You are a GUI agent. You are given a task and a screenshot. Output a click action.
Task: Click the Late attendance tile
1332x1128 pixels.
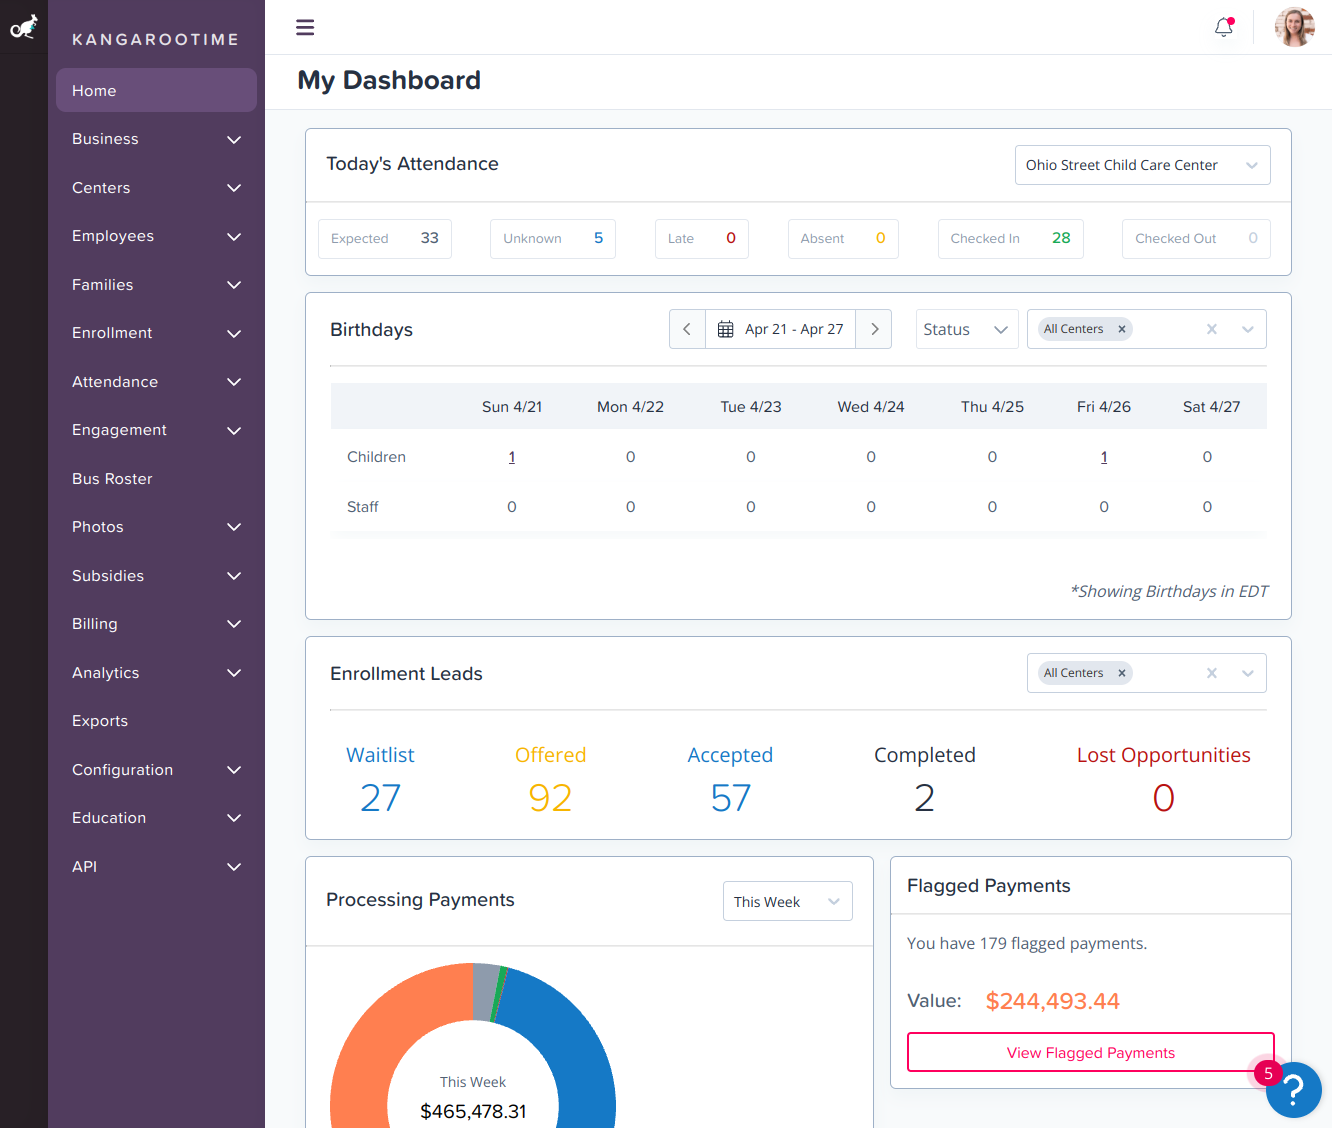coord(702,239)
